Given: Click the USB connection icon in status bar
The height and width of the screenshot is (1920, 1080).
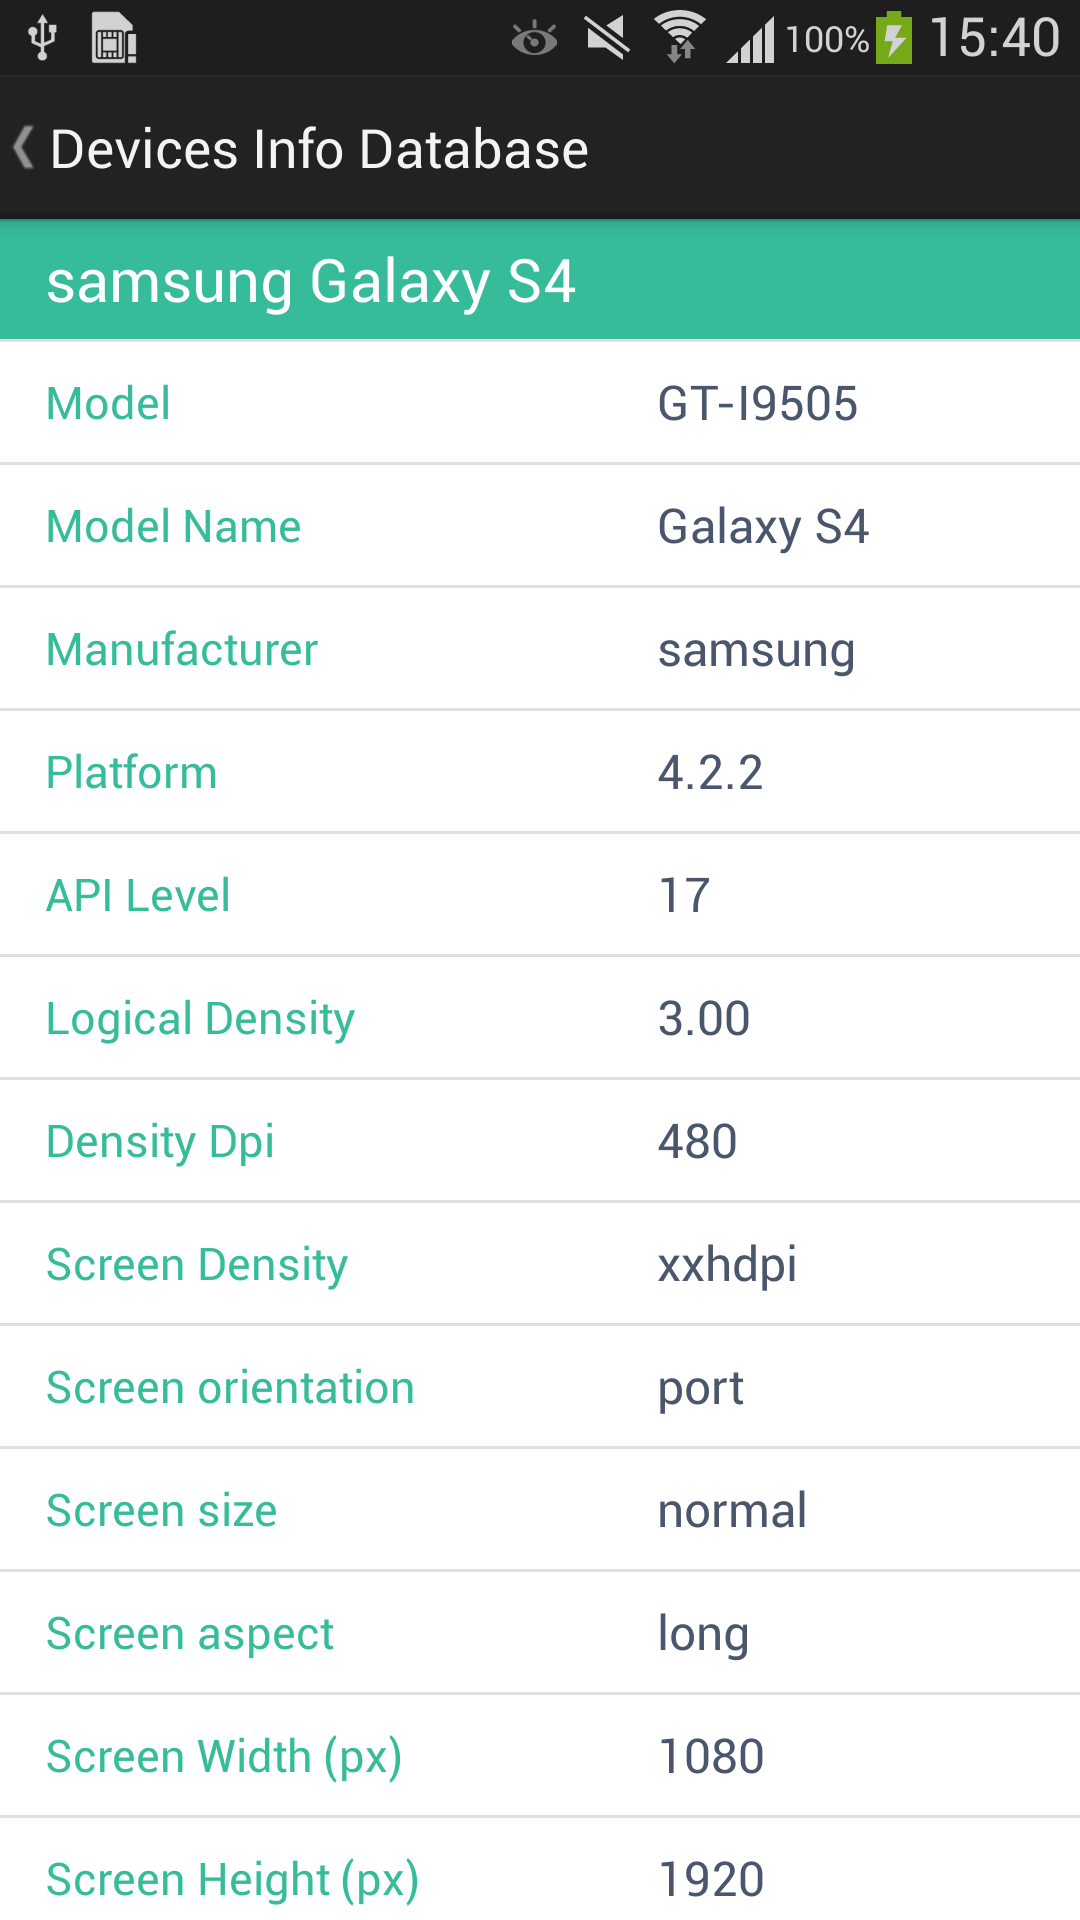Looking at the screenshot, I should click(40, 37).
